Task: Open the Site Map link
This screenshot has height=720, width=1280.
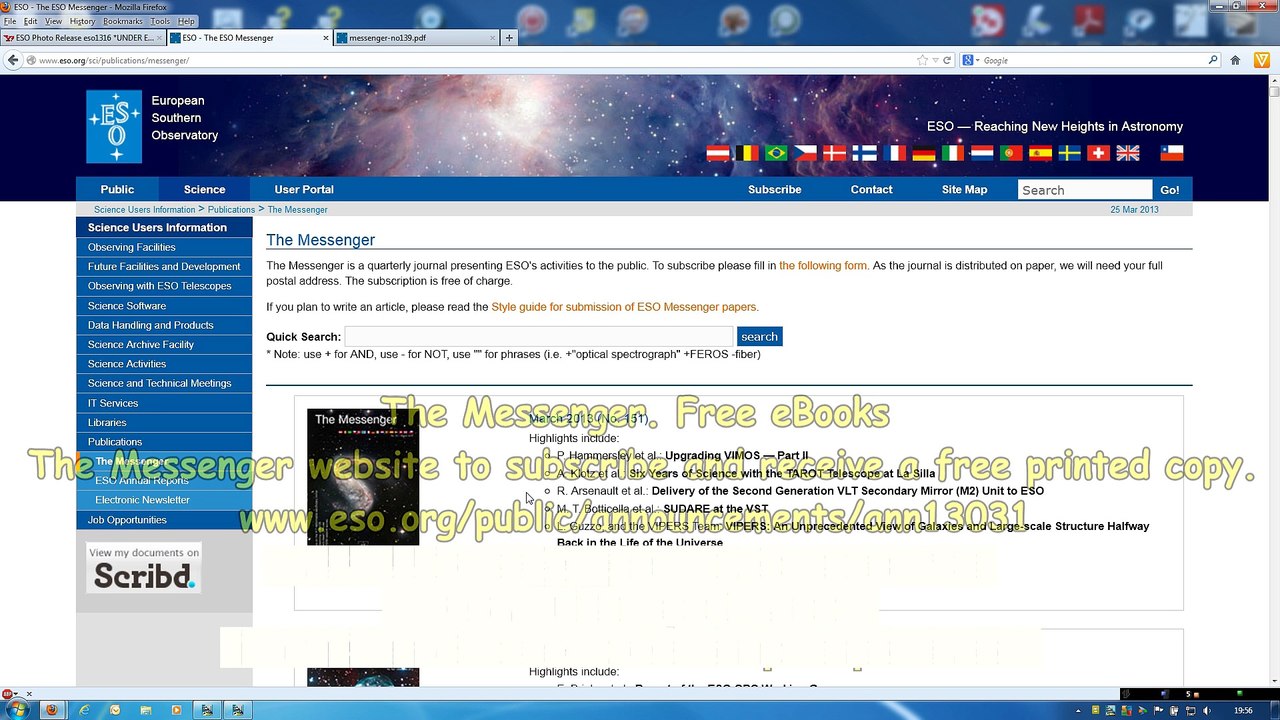Action: (964, 189)
